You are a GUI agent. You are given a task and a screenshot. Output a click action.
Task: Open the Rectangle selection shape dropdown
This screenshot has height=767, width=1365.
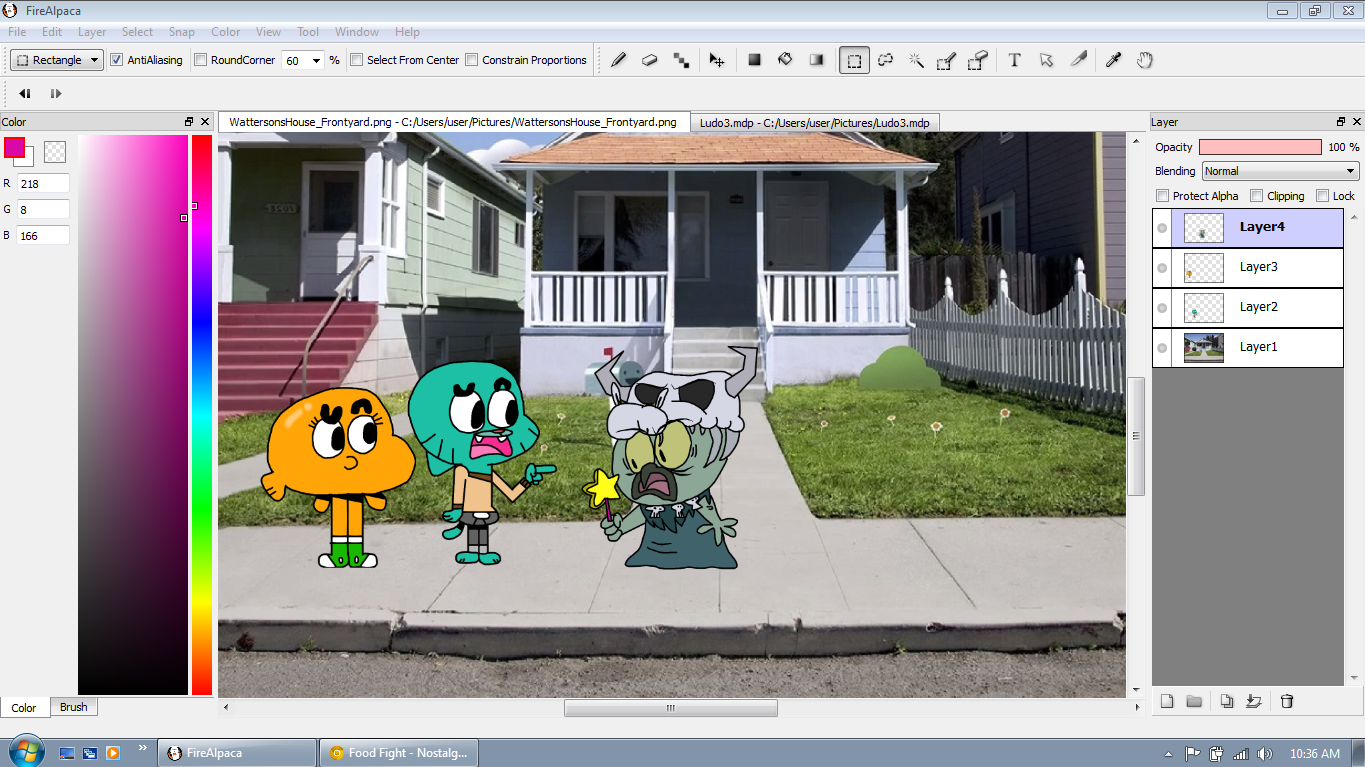(x=57, y=60)
